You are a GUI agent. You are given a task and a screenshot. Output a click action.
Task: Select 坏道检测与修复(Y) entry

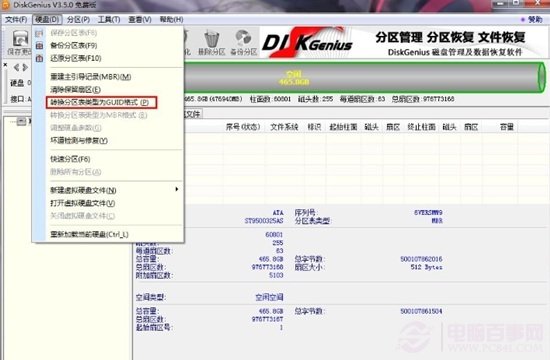pyautogui.click(x=79, y=140)
